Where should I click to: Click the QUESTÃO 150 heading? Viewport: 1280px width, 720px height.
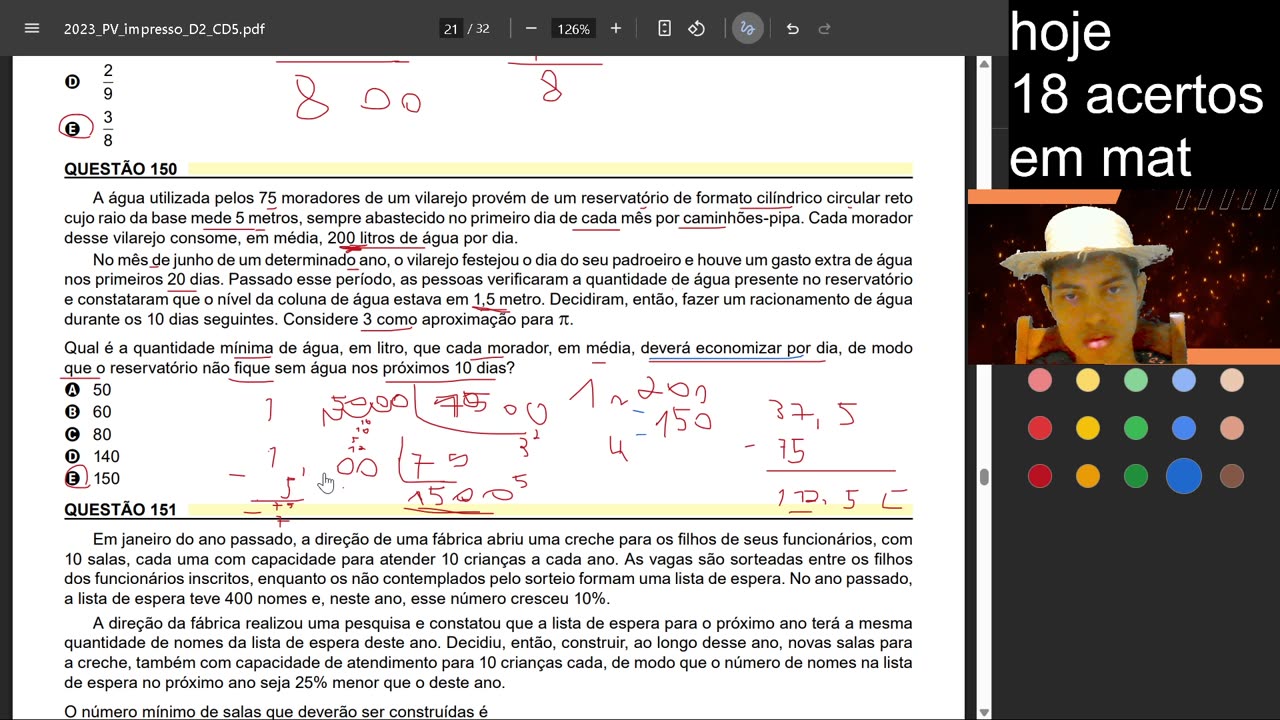coord(120,169)
